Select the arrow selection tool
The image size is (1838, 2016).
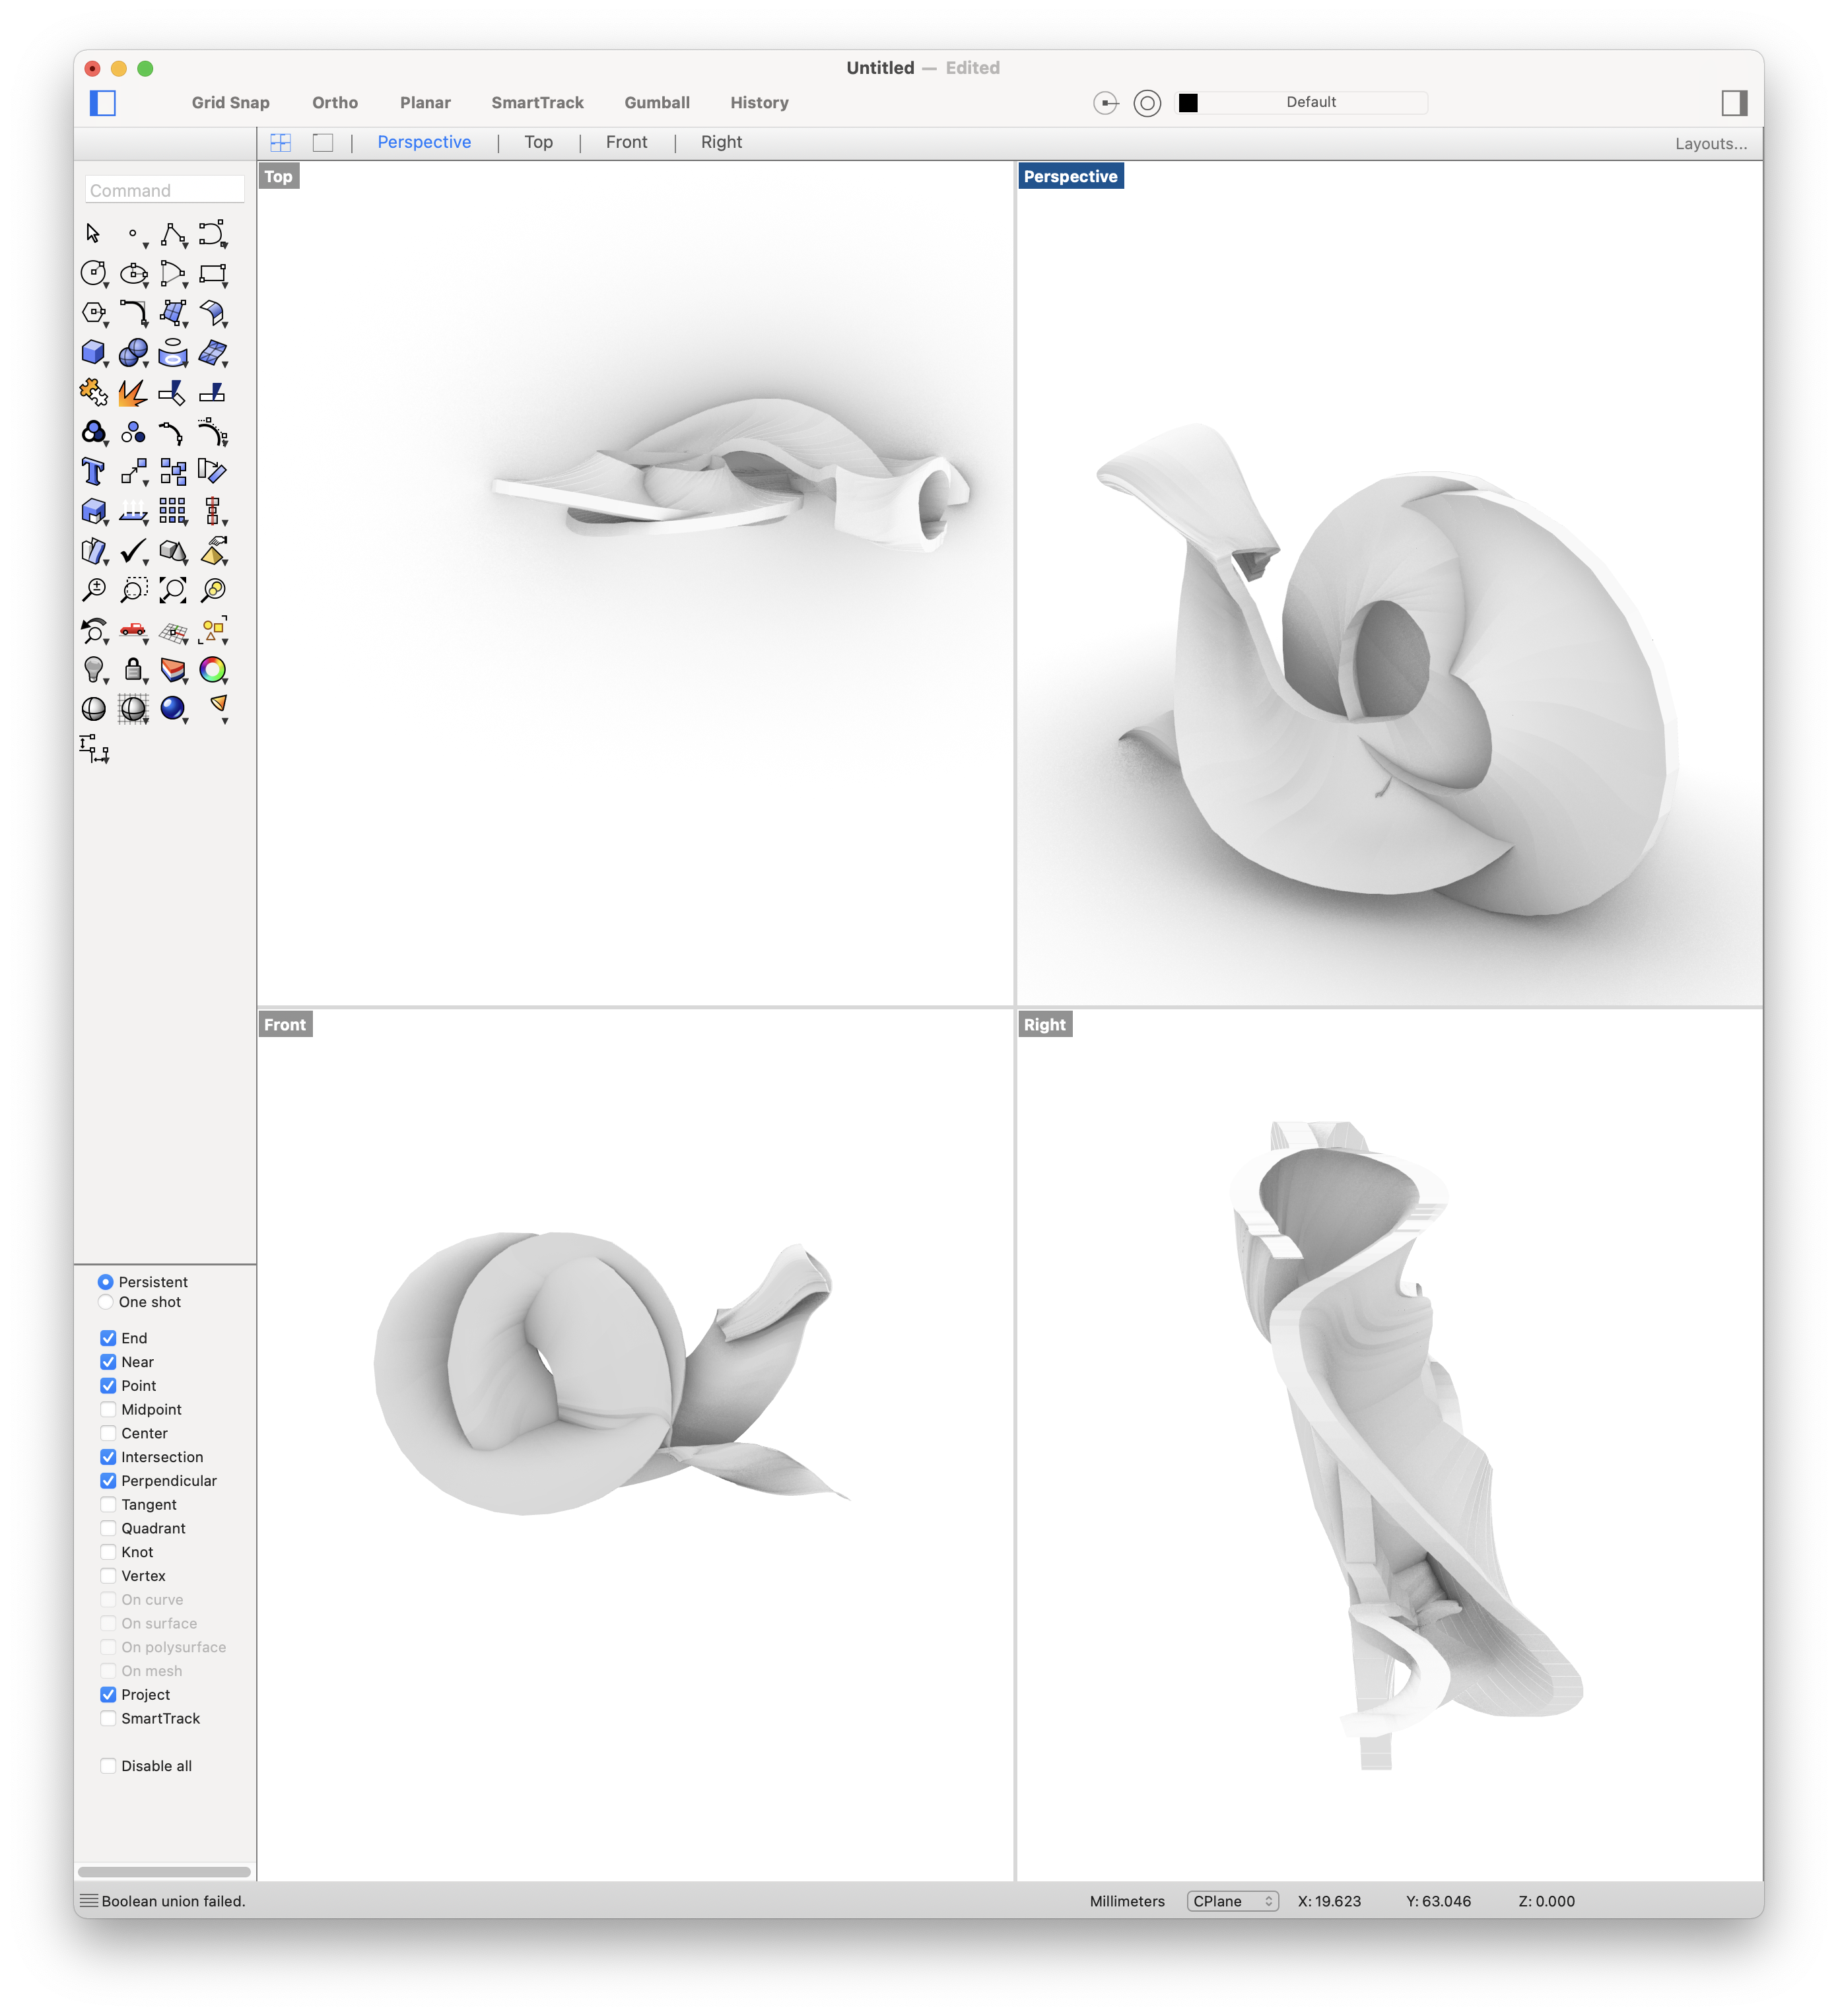pyautogui.click(x=94, y=233)
